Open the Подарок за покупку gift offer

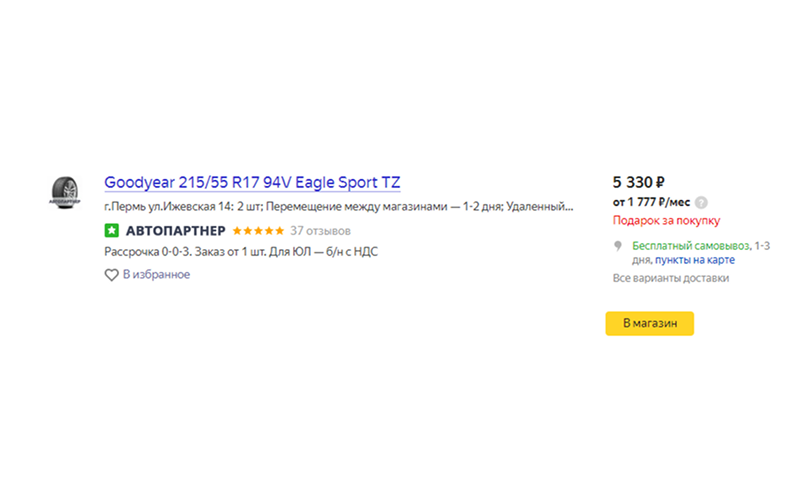pos(666,220)
